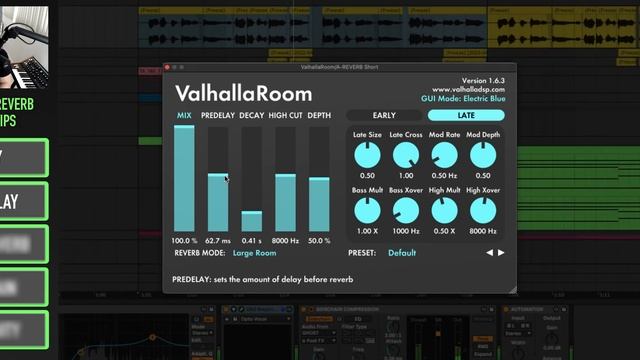This screenshot has height=360, width=640.
Task: Click the High Mult knob
Action: pyautogui.click(x=444, y=211)
